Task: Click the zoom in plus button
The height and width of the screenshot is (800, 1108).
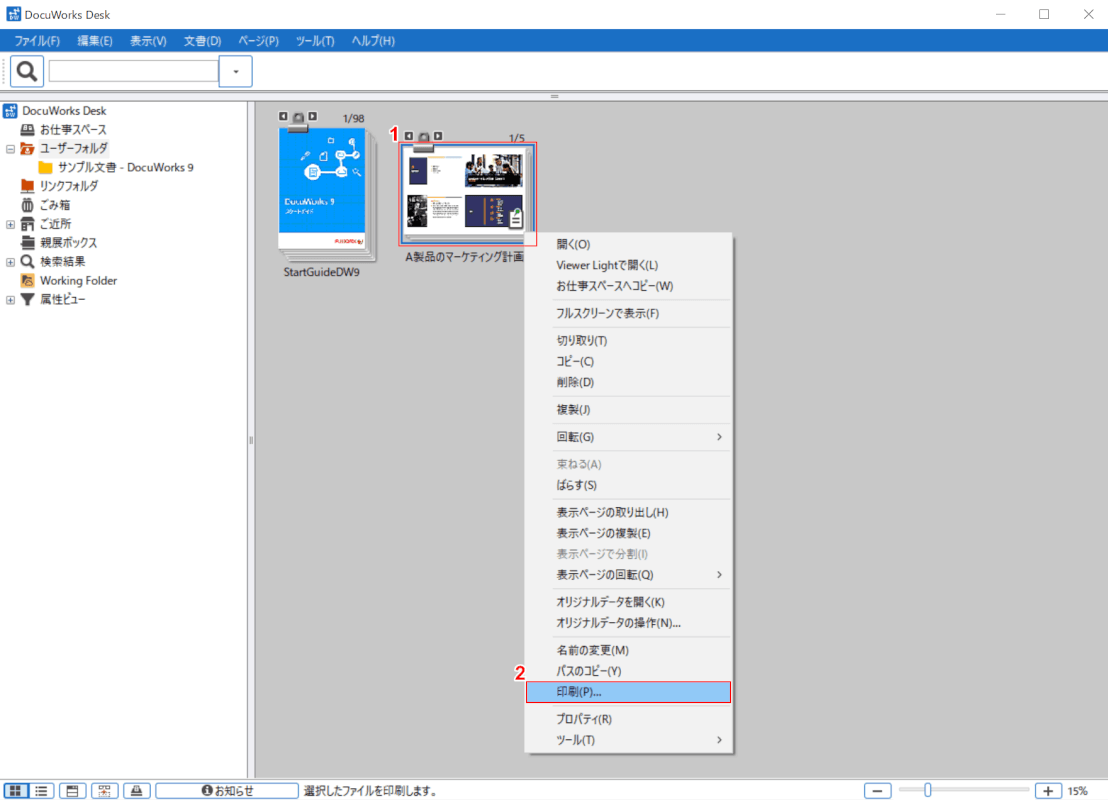Action: [1048, 790]
